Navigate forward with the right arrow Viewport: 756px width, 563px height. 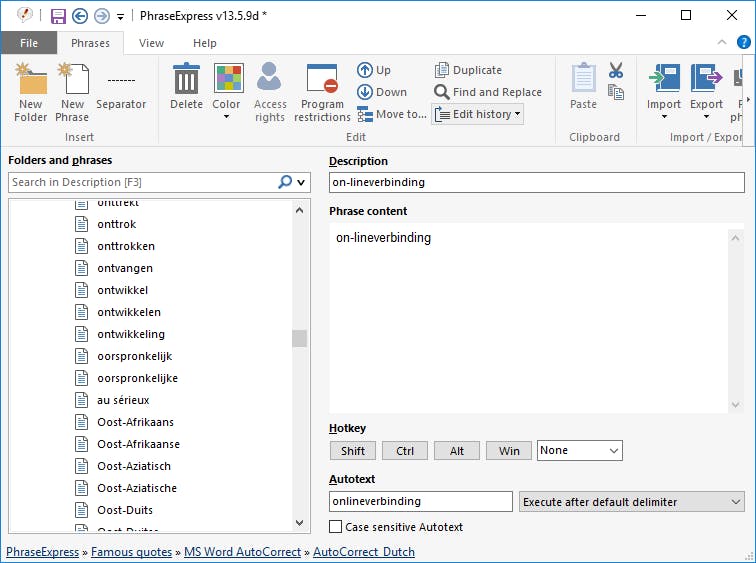click(x=102, y=16)
